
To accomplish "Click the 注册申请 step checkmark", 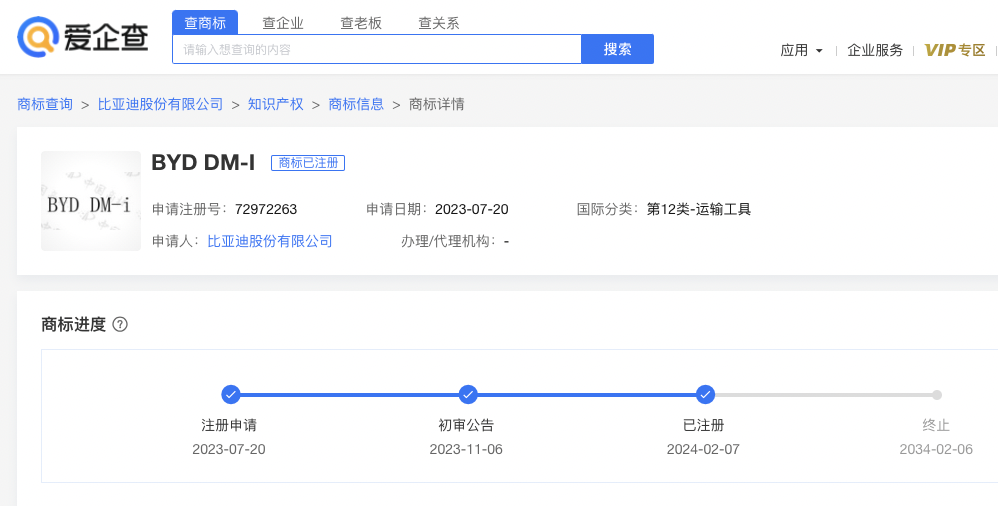I will (231, 395).
